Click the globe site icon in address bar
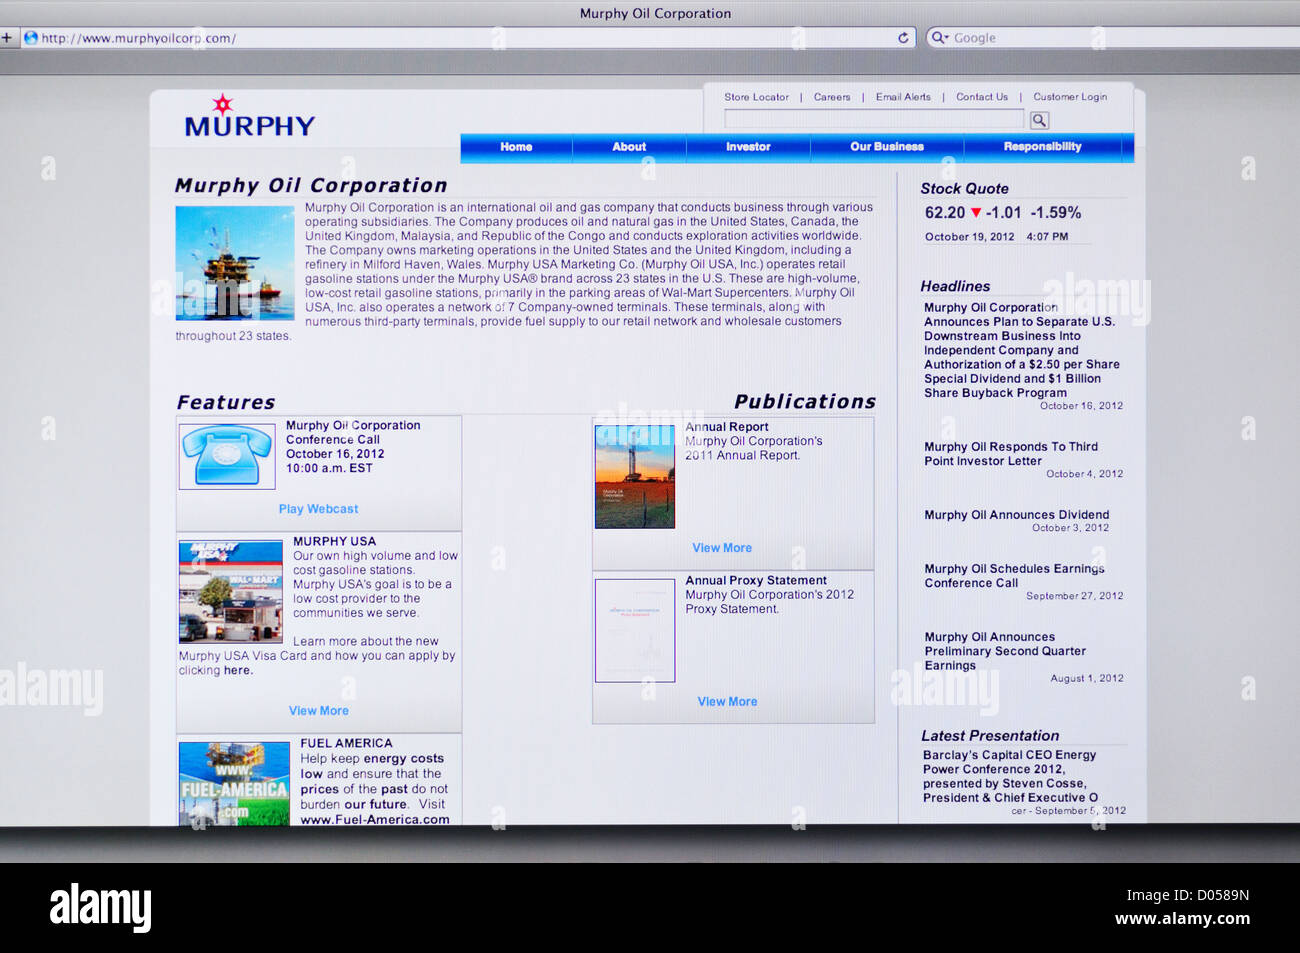The image size is (1300, 953). click(31, 38)
